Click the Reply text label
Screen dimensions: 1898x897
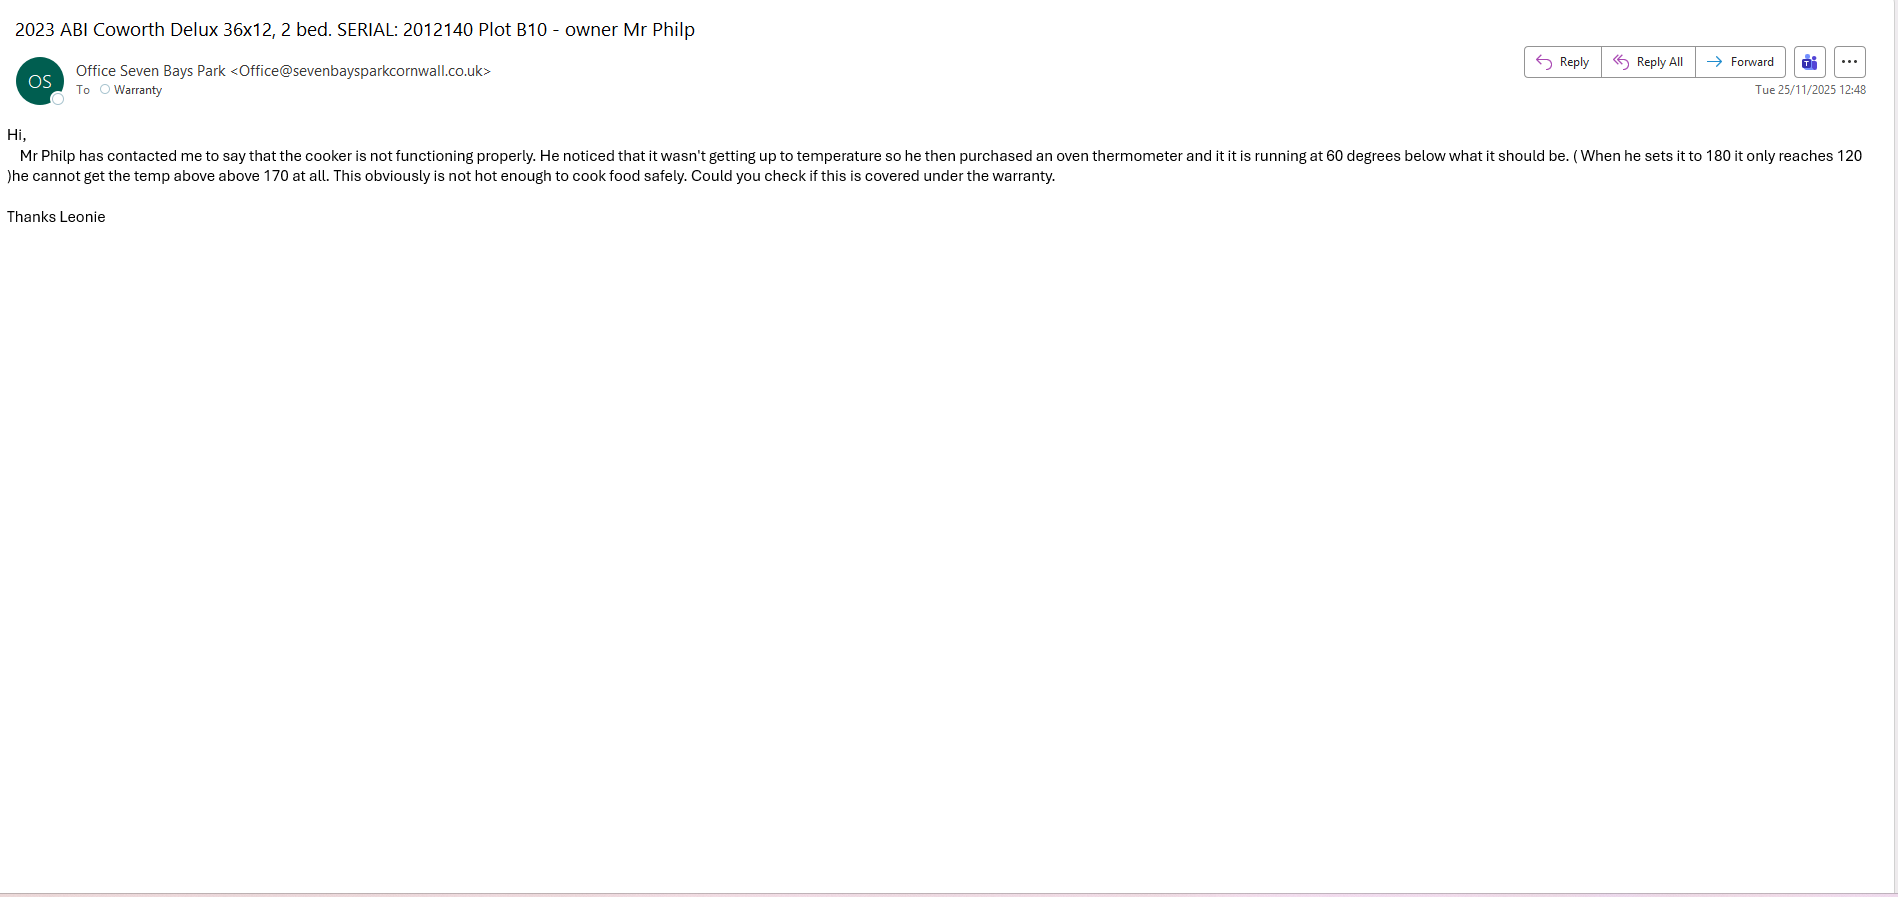1574,62
